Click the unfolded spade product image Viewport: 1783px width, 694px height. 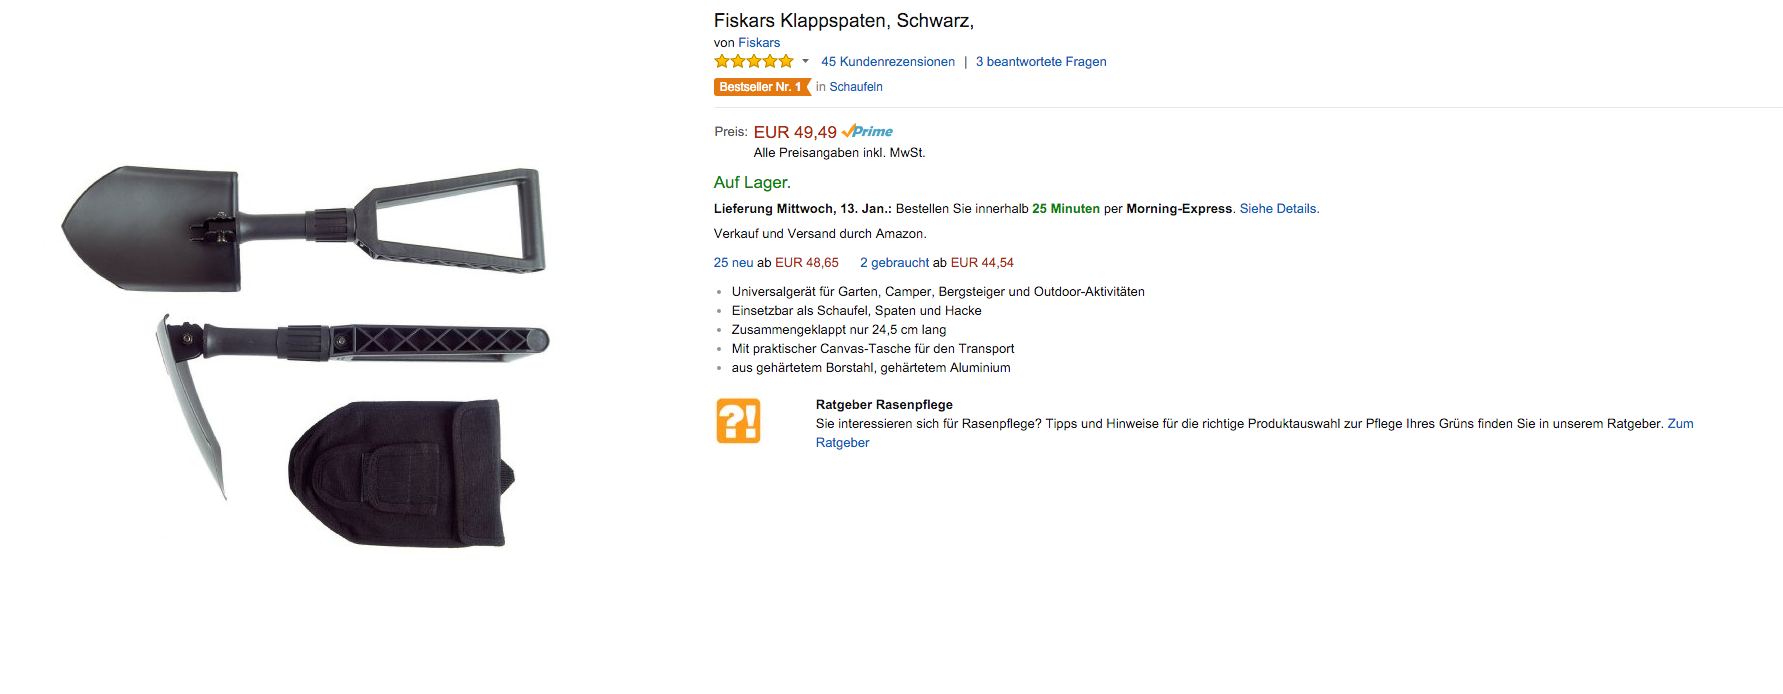coord(300,225)
